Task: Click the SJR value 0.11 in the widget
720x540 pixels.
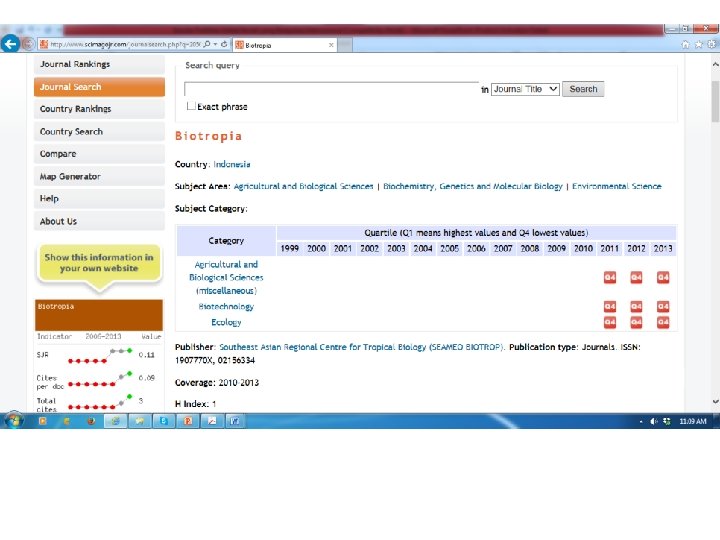Action: pos(146,355)
